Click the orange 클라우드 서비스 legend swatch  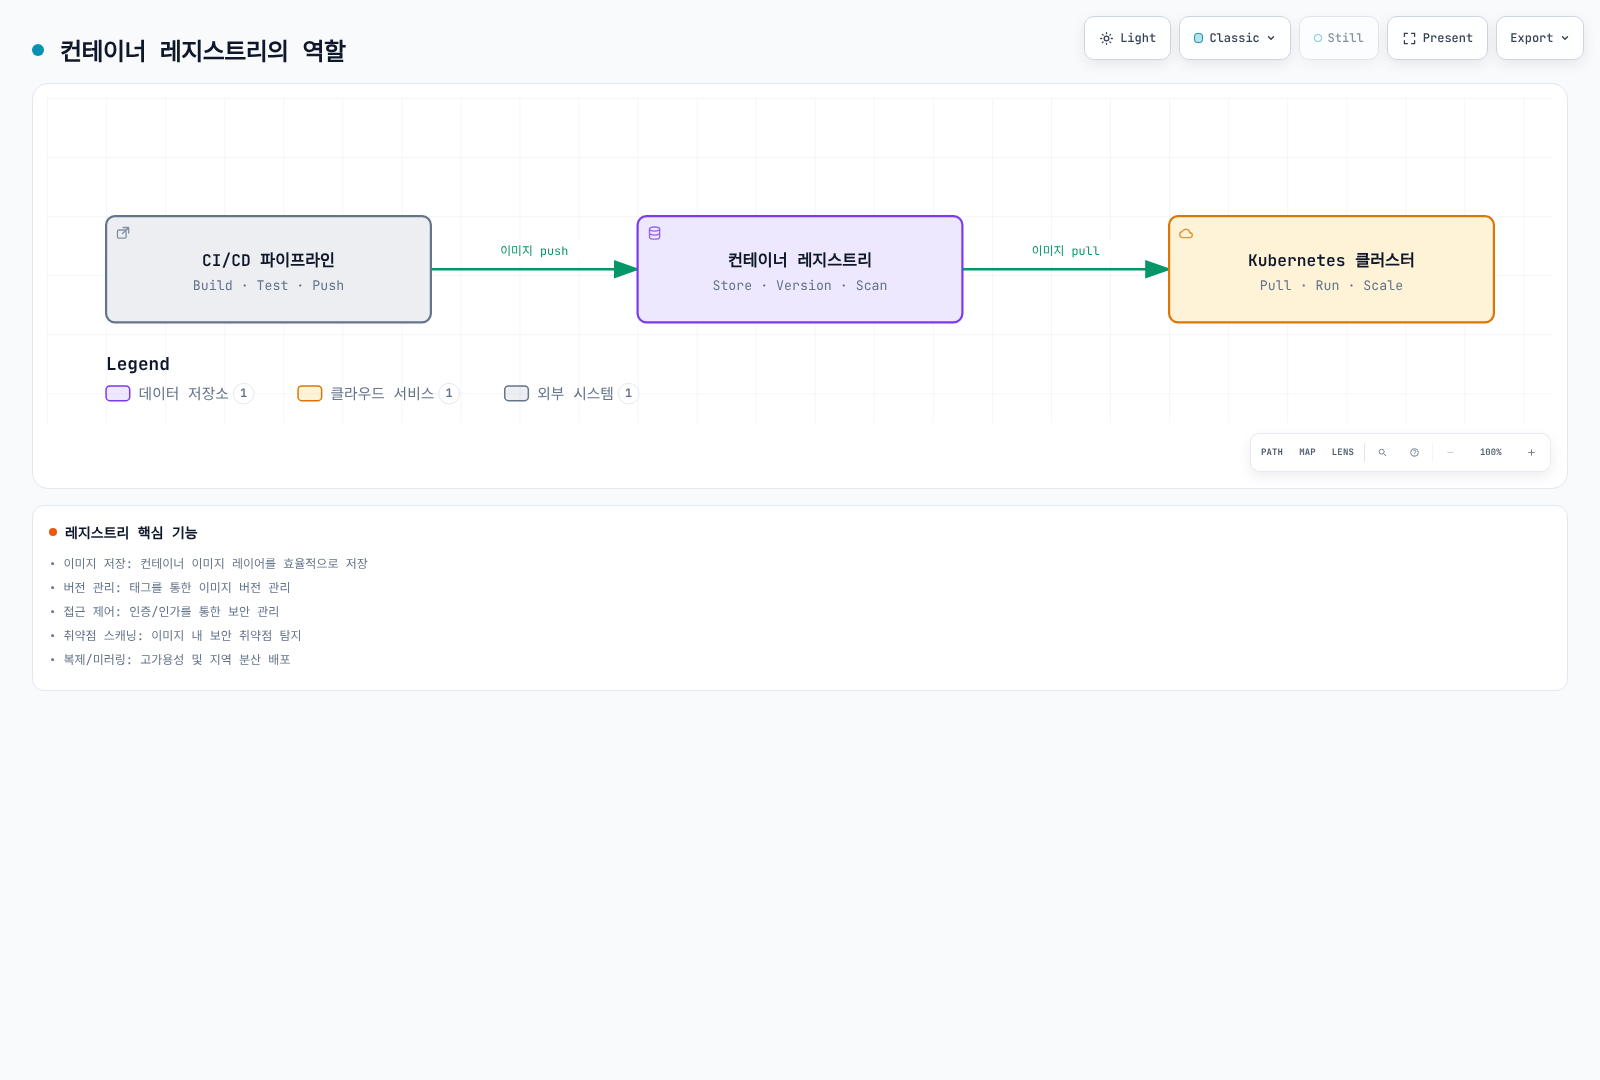[x=310, y=393]
